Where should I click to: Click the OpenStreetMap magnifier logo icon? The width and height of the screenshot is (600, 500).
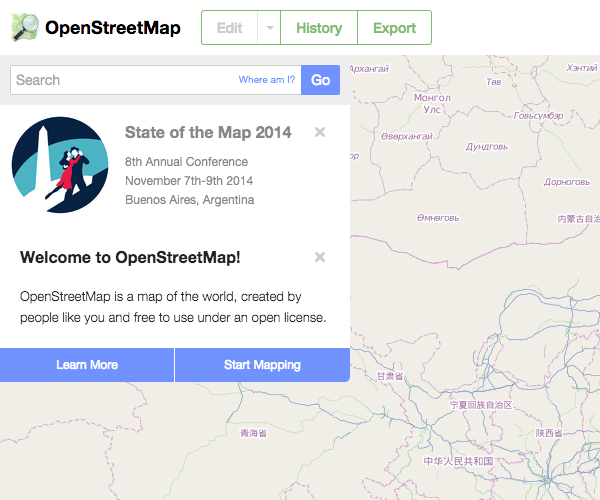click(x=25, y=27)
